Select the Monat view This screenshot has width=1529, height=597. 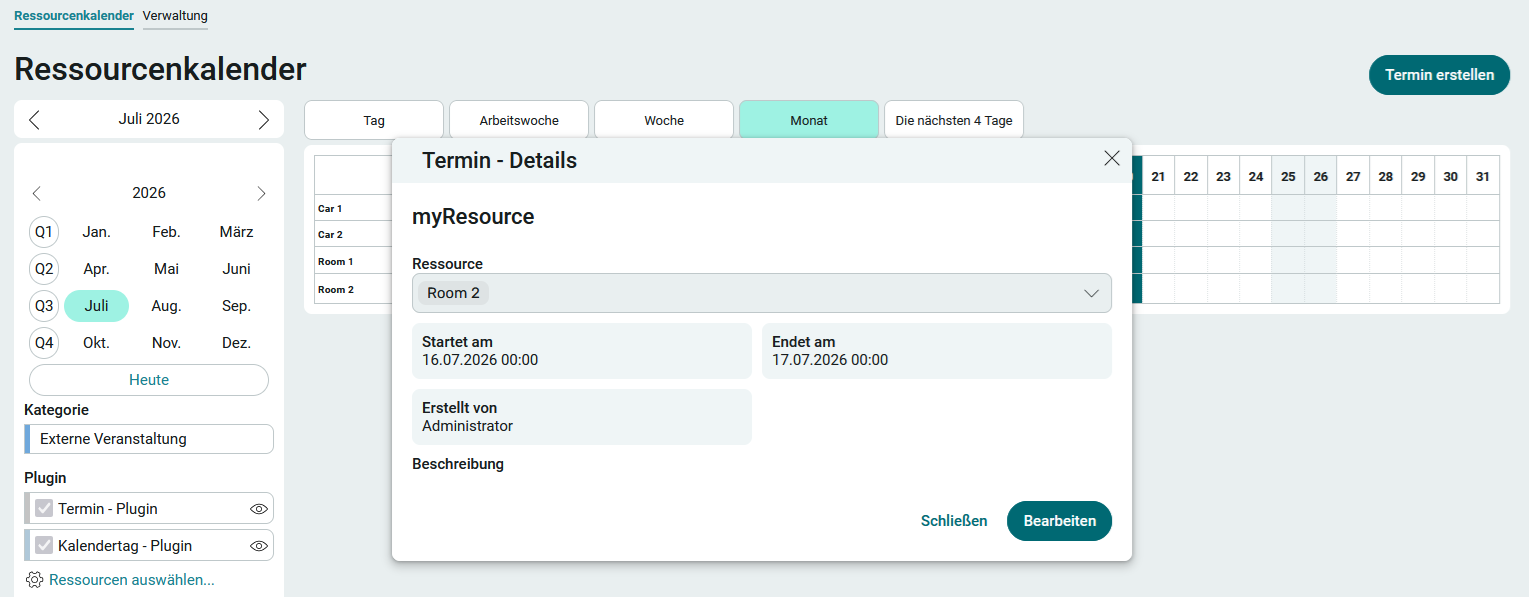point(809,120)
